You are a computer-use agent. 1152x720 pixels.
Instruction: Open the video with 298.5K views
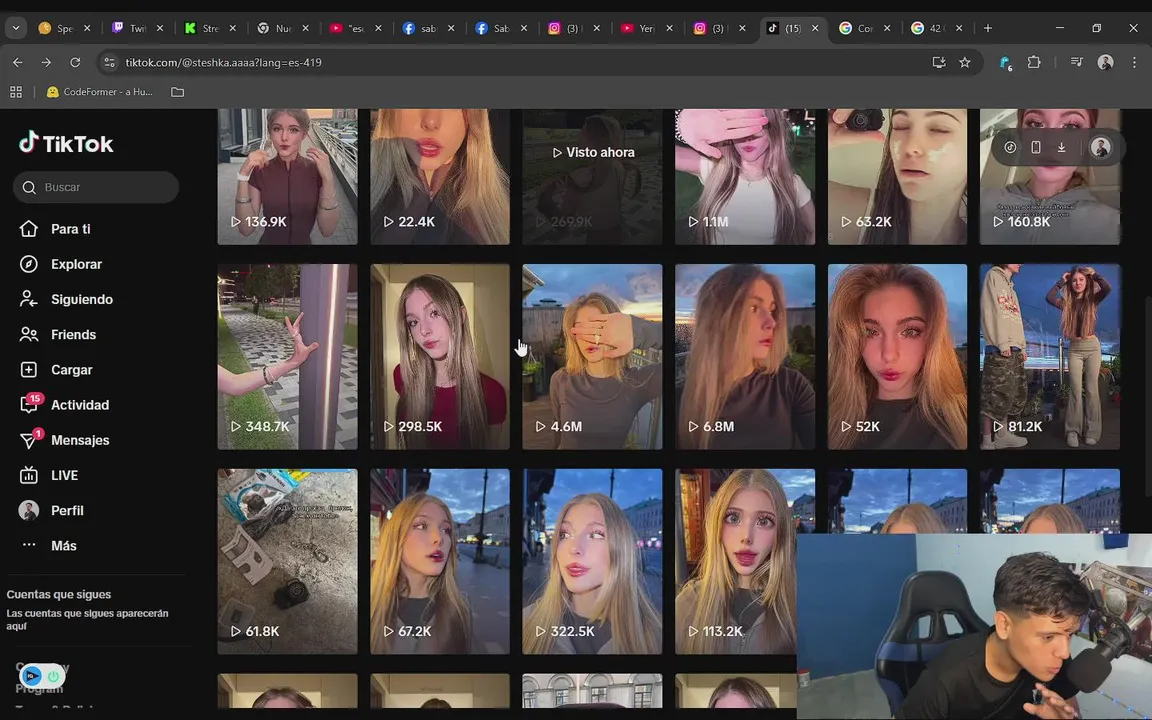click(440, 356)
